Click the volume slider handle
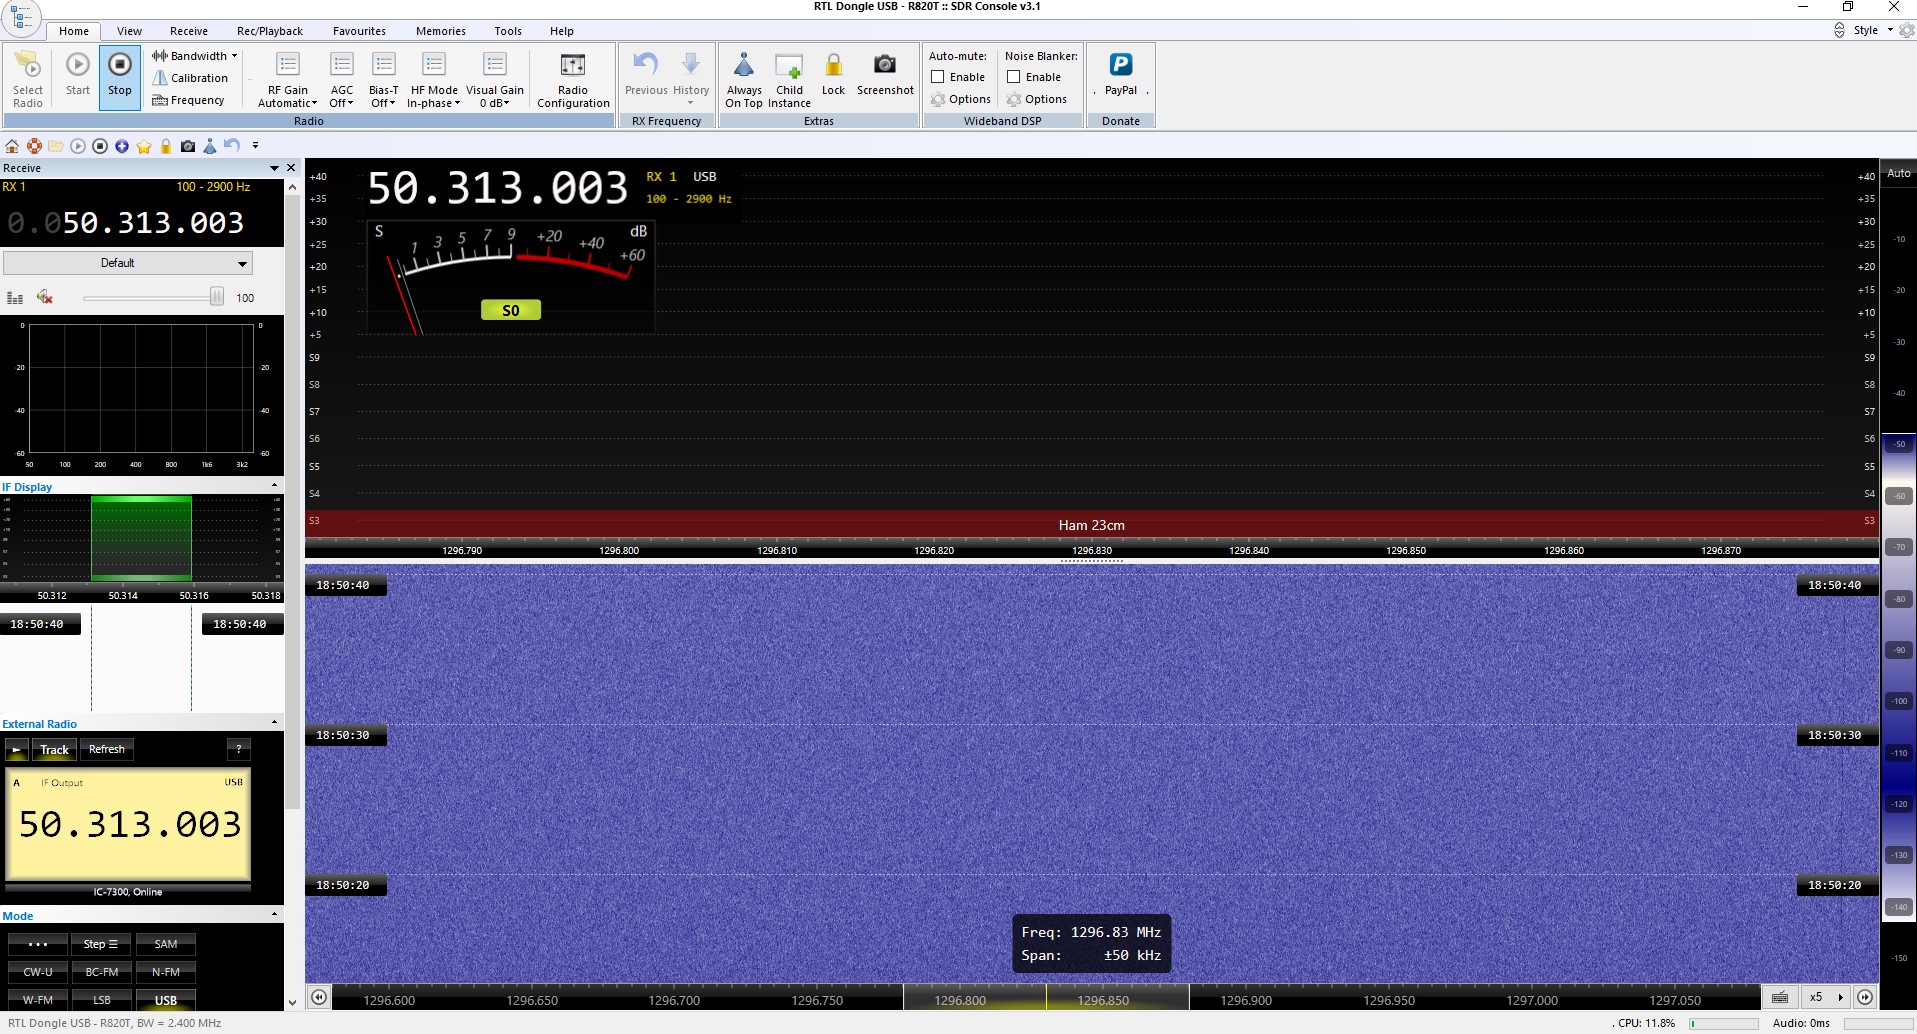 pos(216,297)
